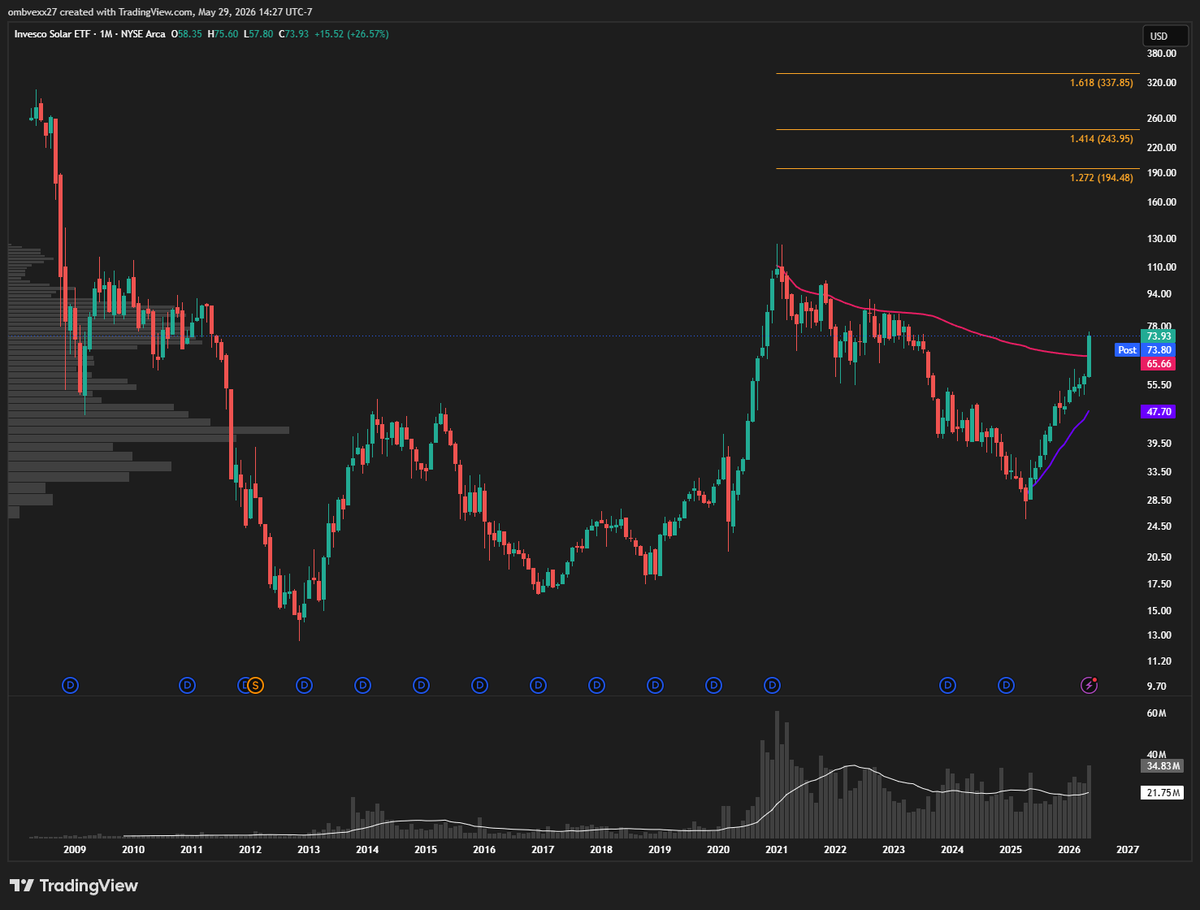Click the 2022 year on time axis

pyautogui.click(x=834, y=849)
